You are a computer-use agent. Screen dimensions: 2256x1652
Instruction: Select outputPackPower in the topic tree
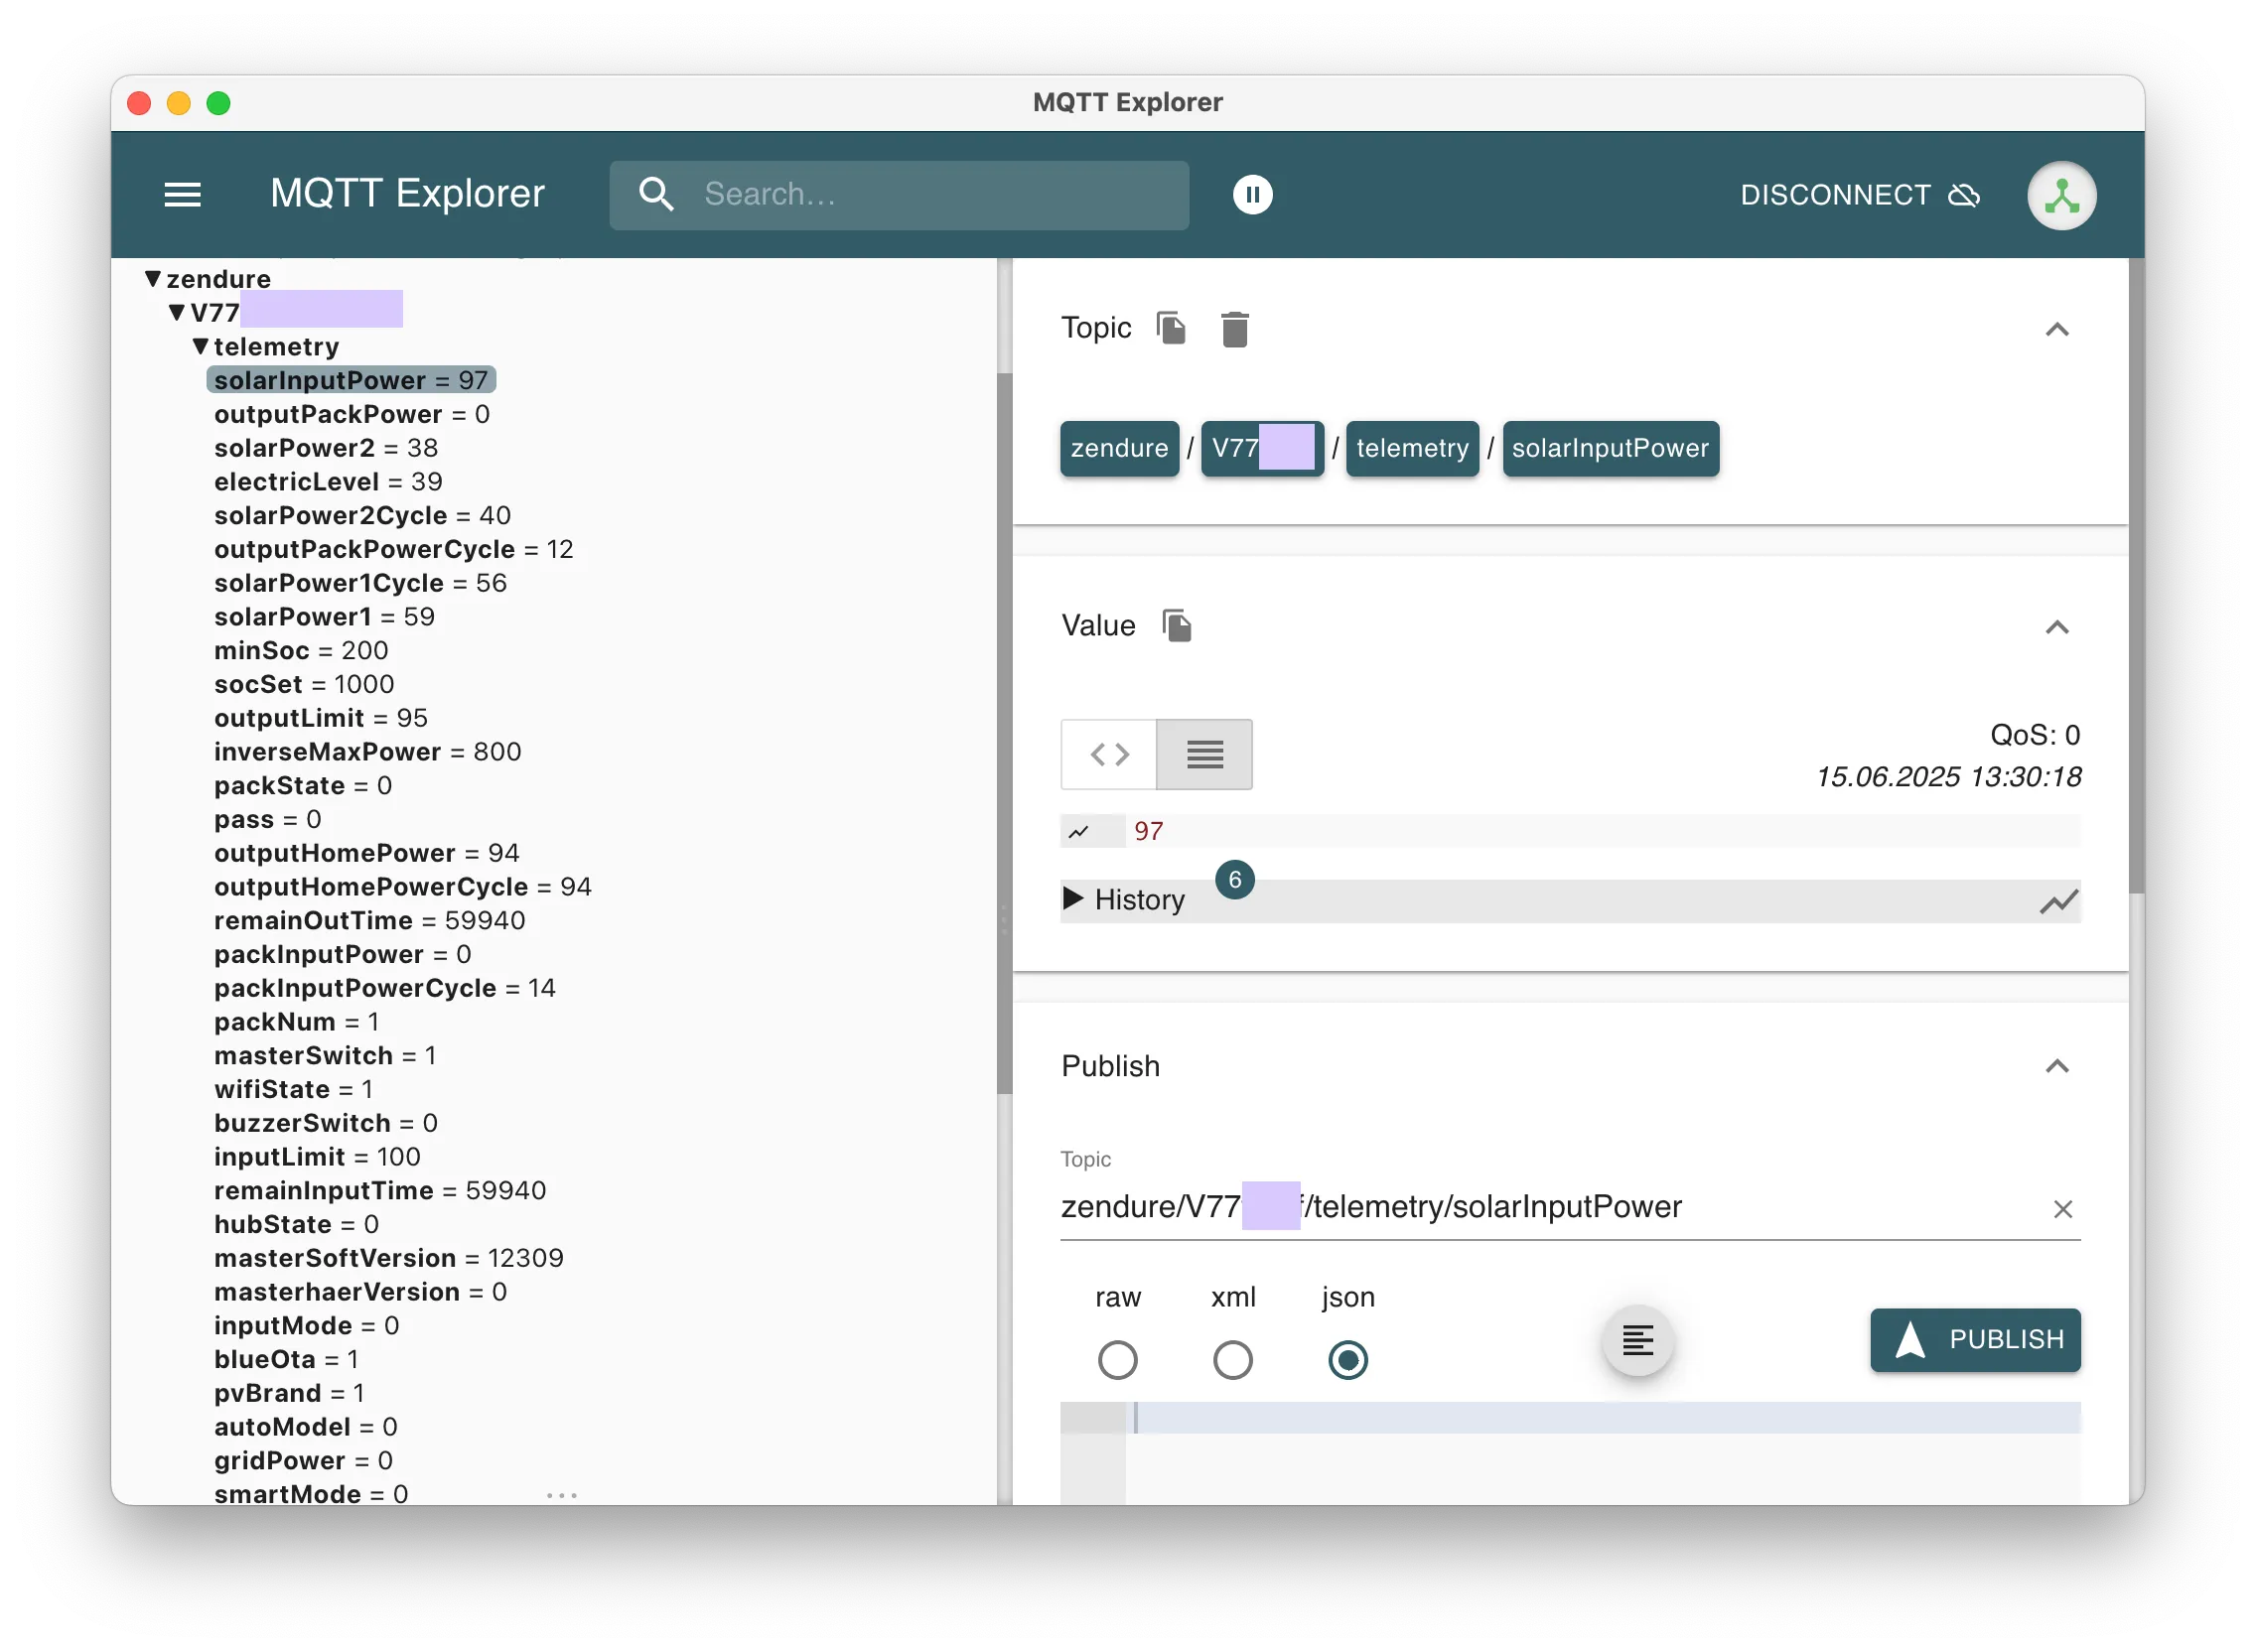[x=327, y=414]
